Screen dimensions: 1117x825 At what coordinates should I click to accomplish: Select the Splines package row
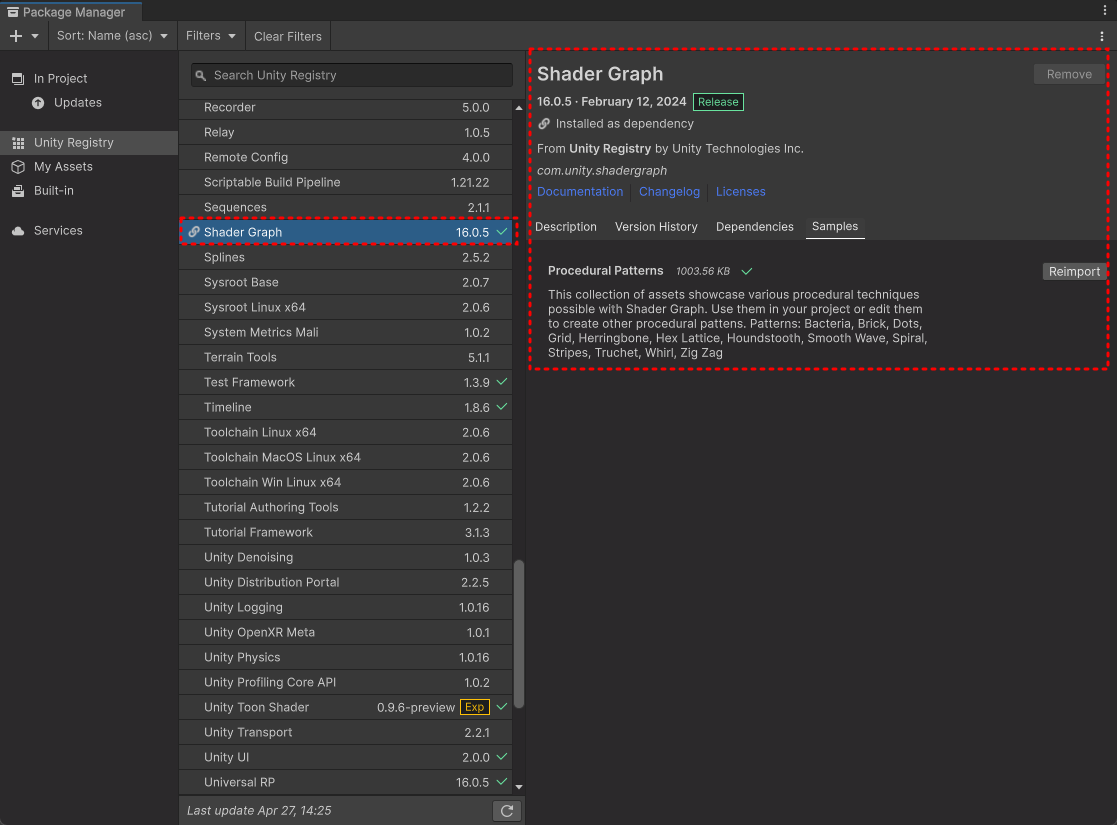[346, 257]
